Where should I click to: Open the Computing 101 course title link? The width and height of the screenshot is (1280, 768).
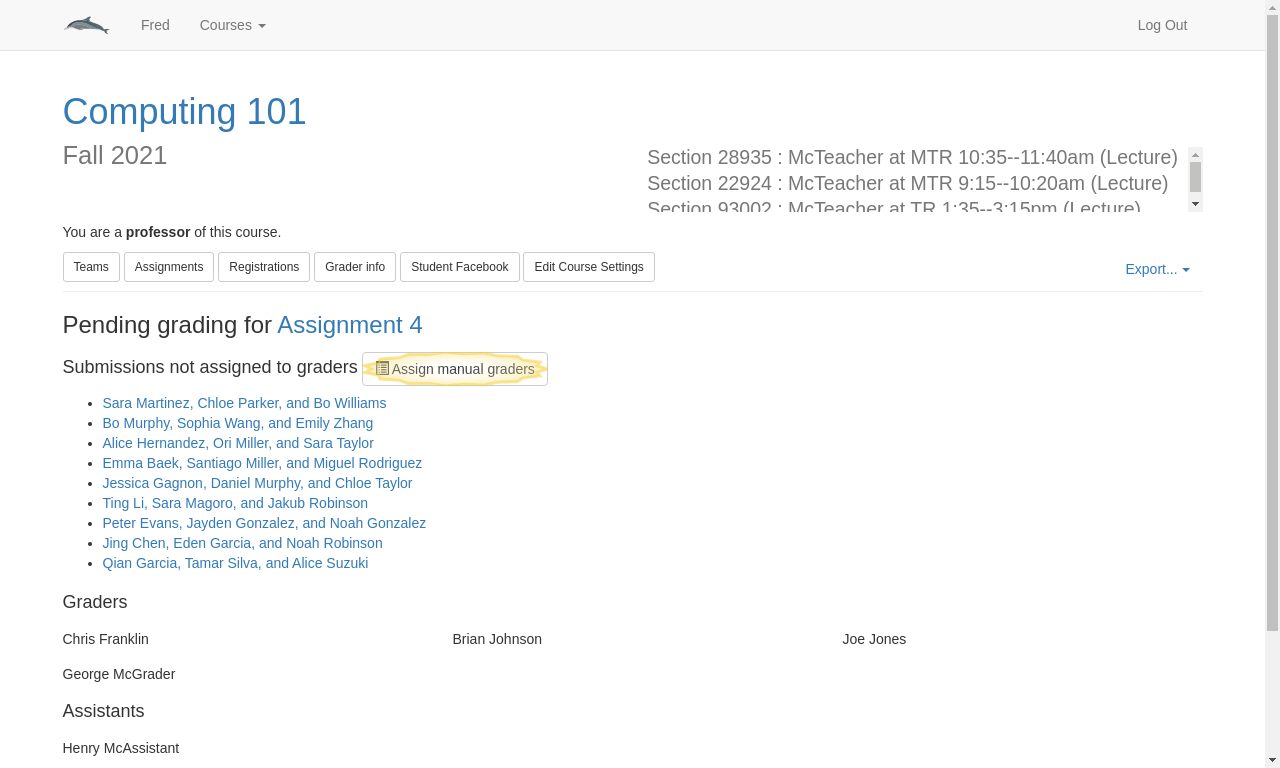click(x=184, y=111)
